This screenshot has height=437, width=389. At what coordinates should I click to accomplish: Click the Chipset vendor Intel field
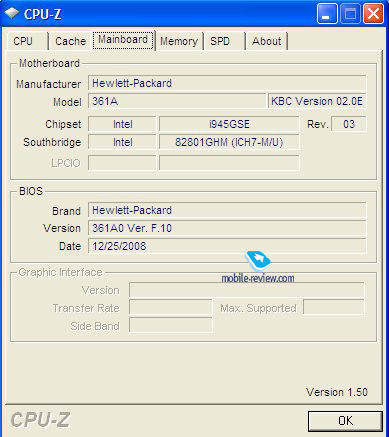click(122, 124)
